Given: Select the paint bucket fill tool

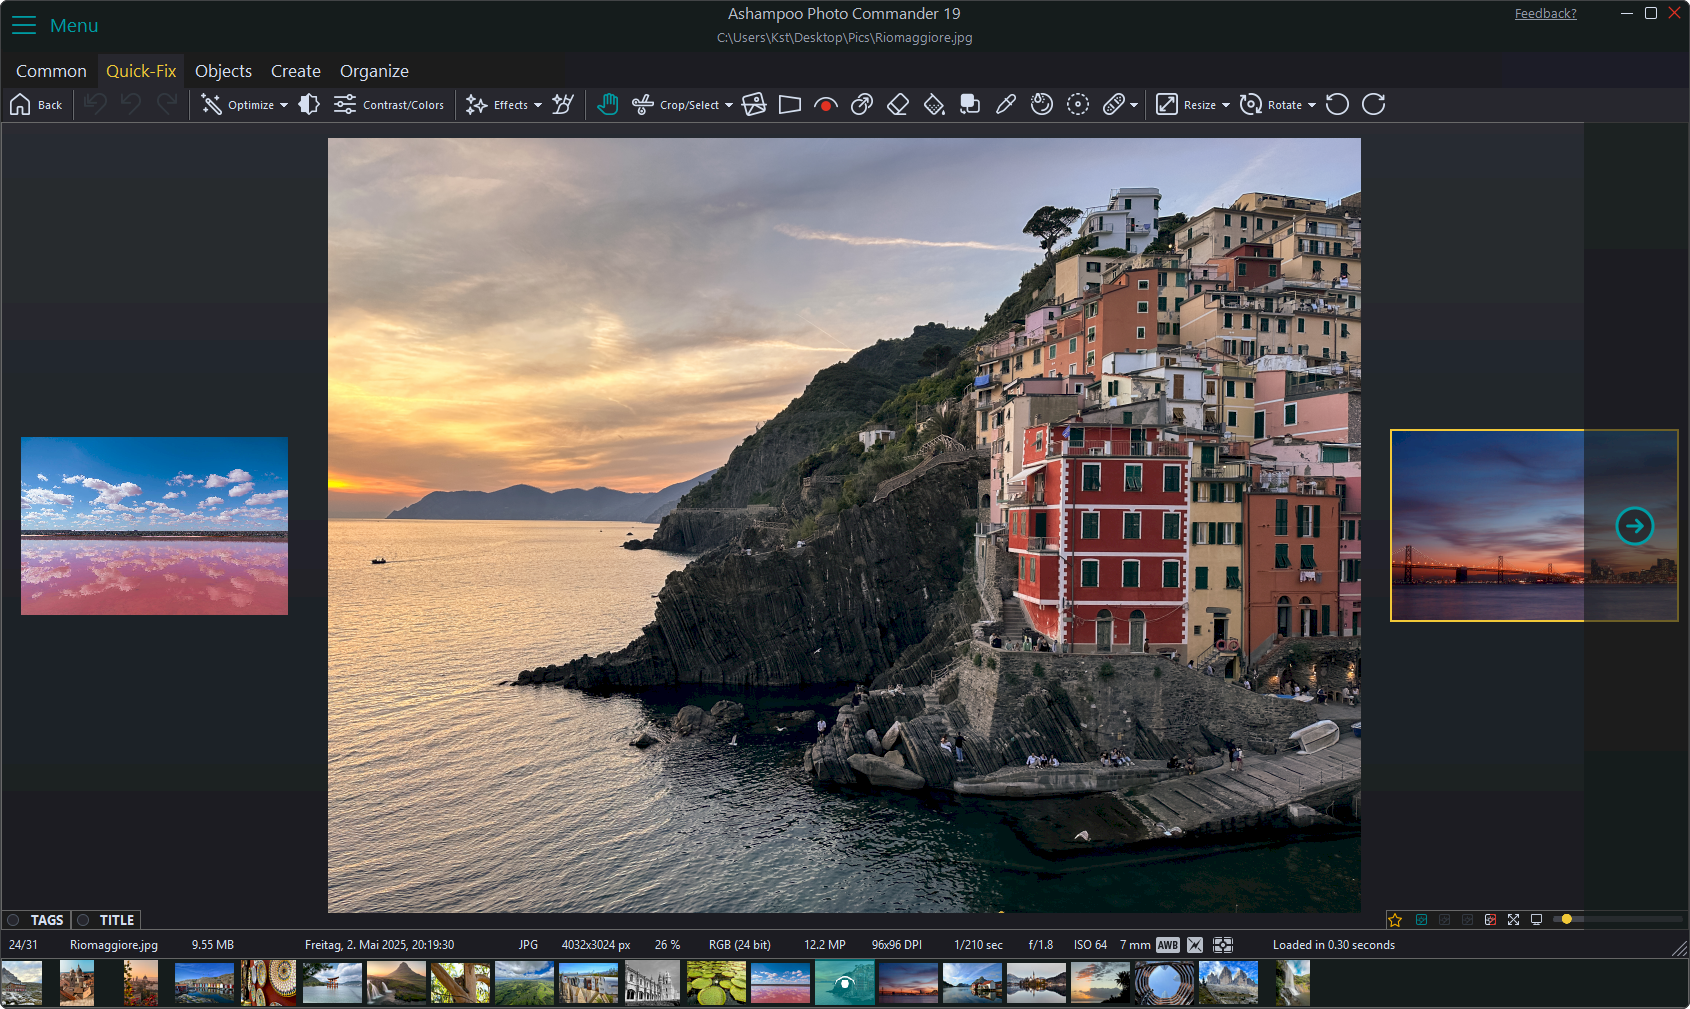Looking at the screenshot, I should tap(934, 104).
